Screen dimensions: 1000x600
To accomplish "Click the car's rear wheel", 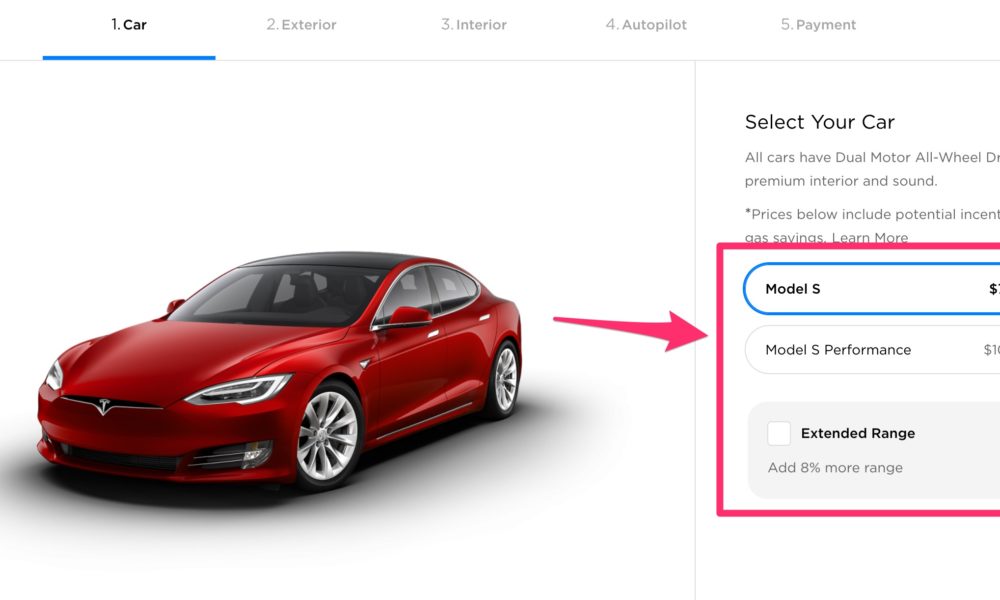I will (x=505, y=379).
